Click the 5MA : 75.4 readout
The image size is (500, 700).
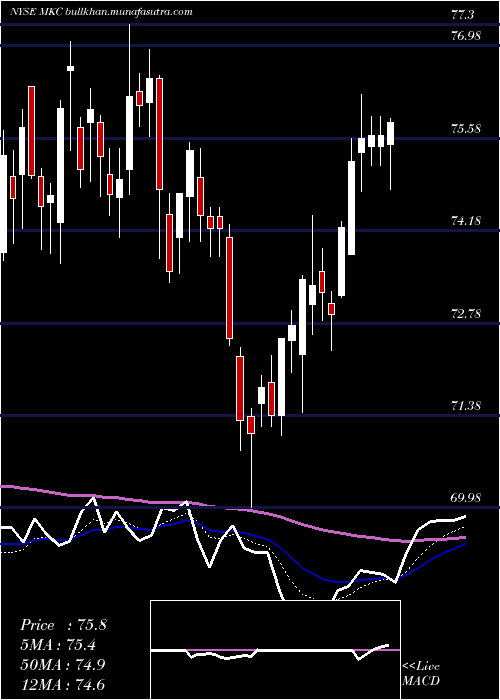click(58, 645)
